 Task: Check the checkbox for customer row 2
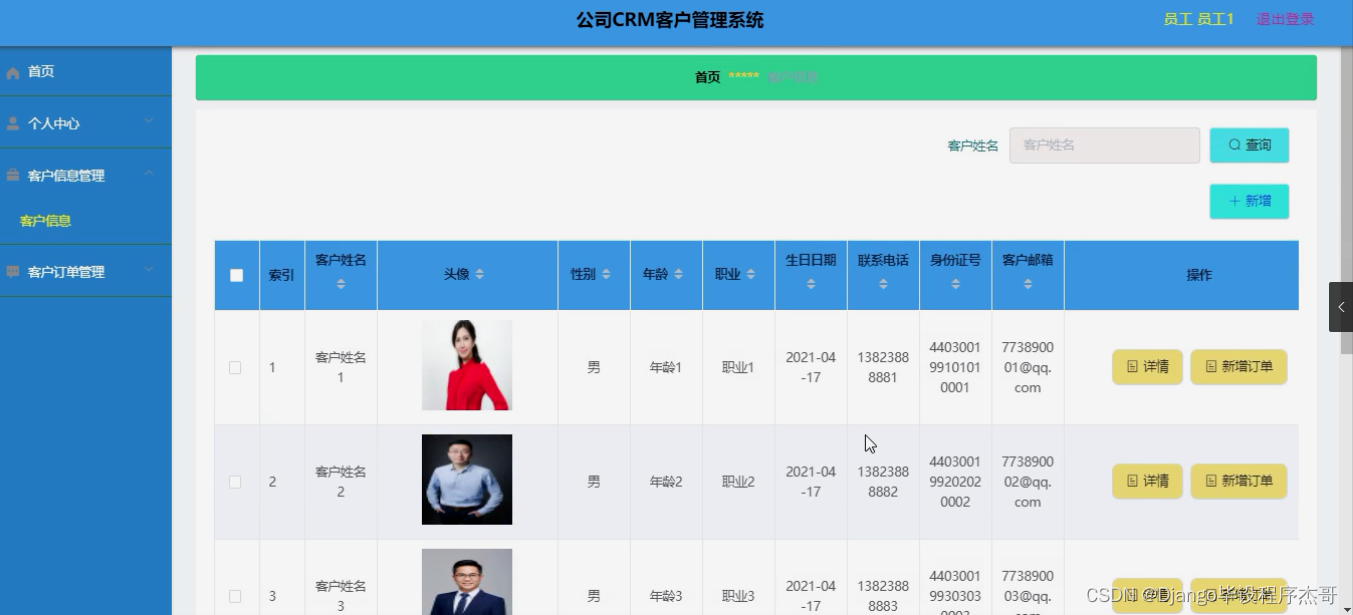[x=236, y=481]
